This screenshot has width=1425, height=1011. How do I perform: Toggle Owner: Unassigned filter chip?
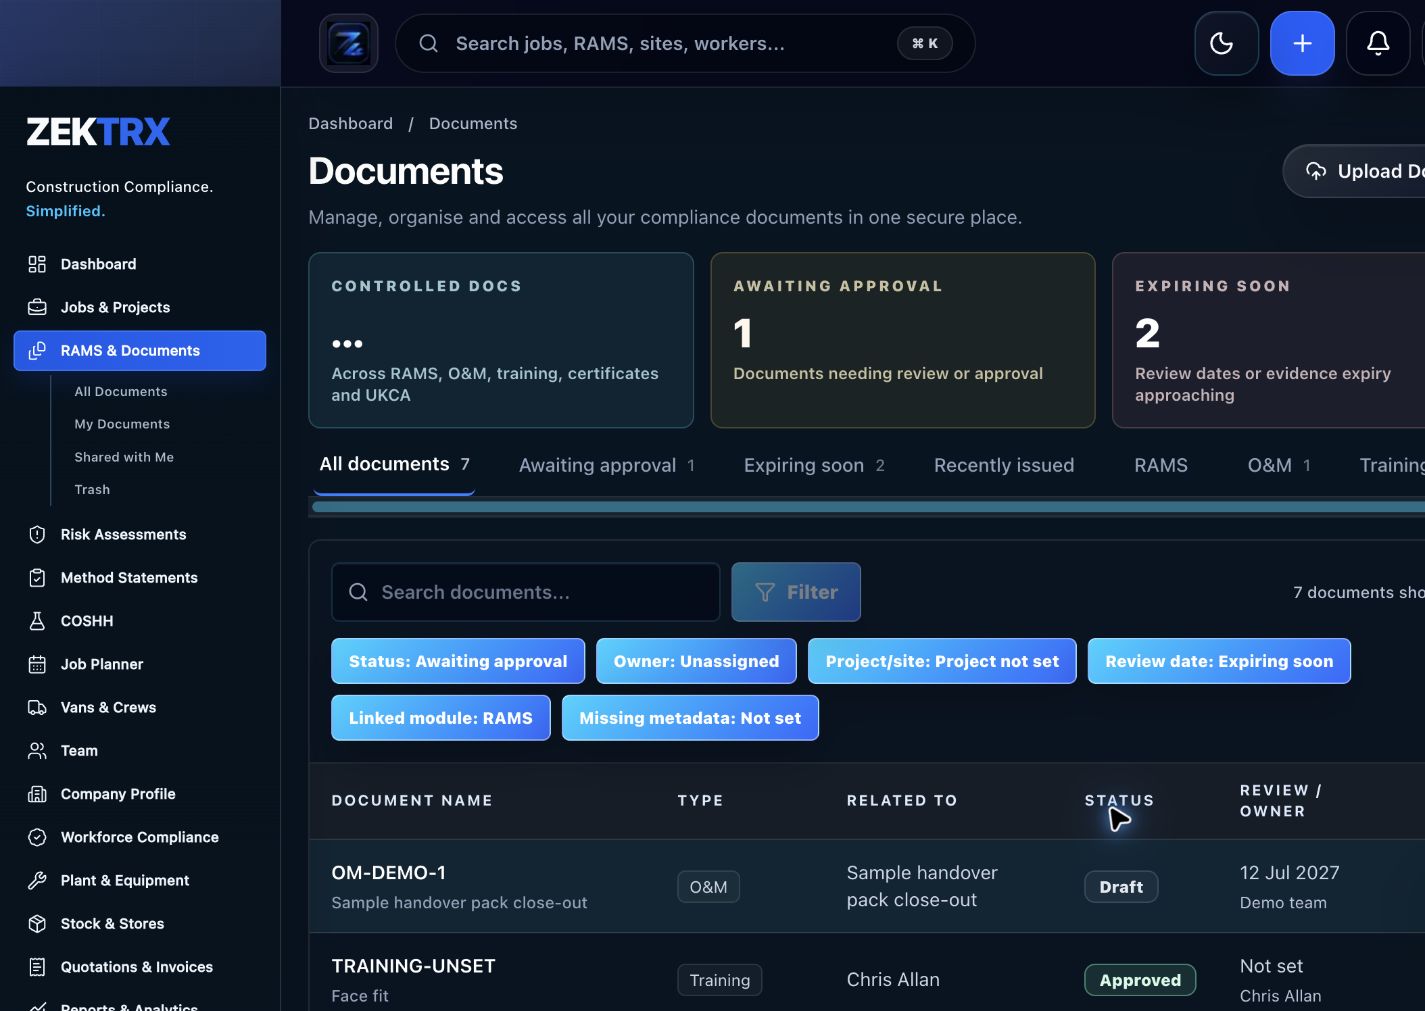(x=696, y=661)
